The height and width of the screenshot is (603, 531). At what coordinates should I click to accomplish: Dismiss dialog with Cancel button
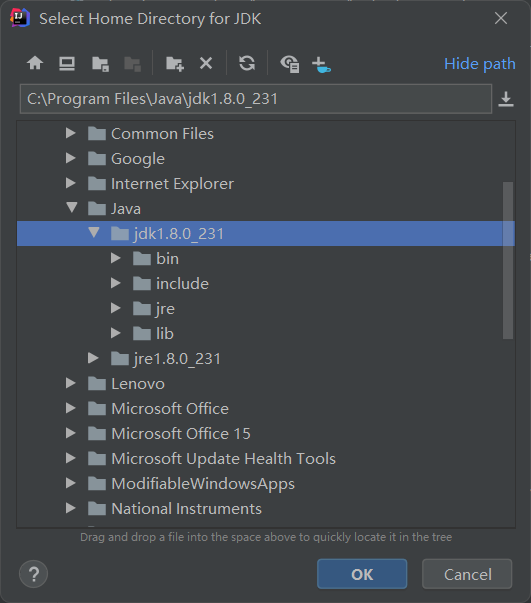click(467, 574)
